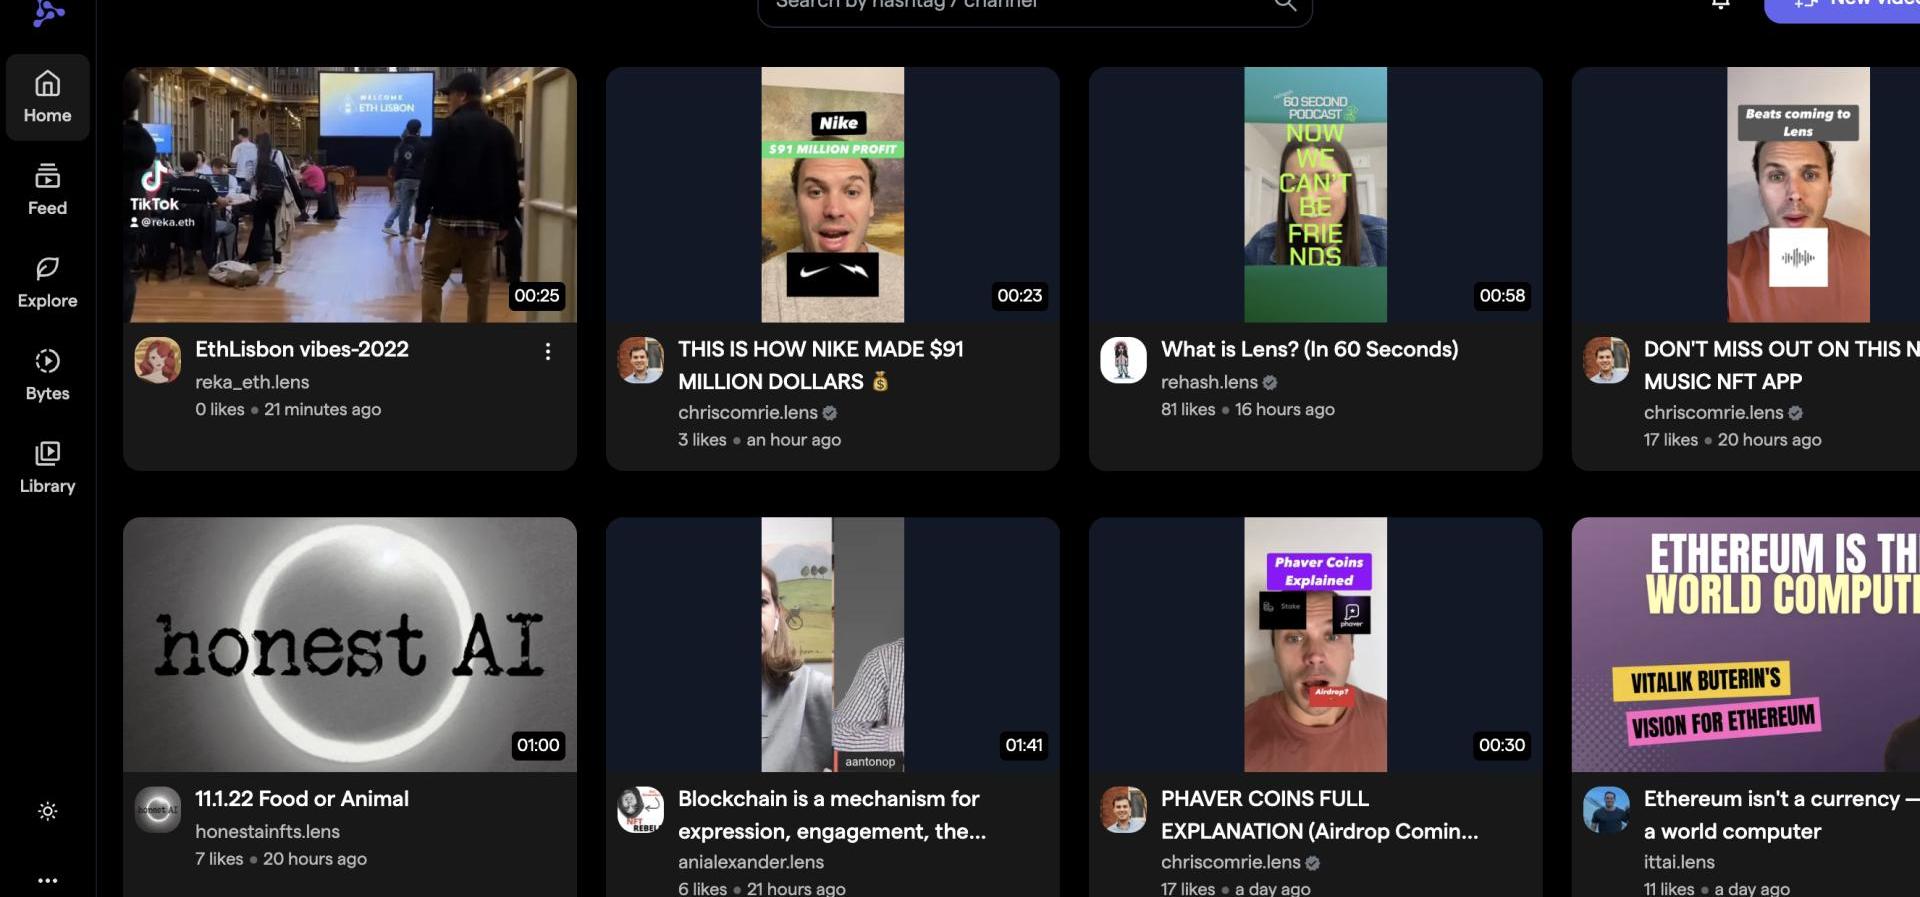Open the Bytes section
Viewport: 1920px width, 897px height.
pos(47,374)
